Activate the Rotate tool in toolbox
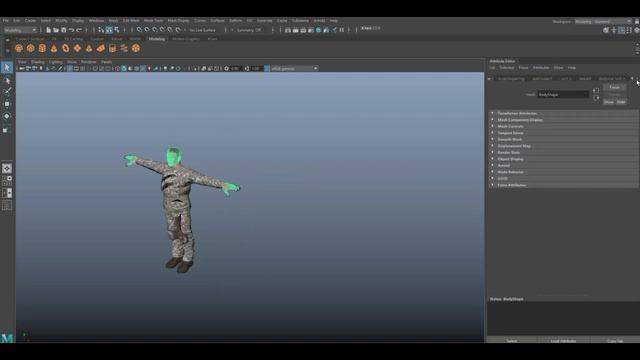This screenshot has height=360, width=640. [x=7, y=116]
